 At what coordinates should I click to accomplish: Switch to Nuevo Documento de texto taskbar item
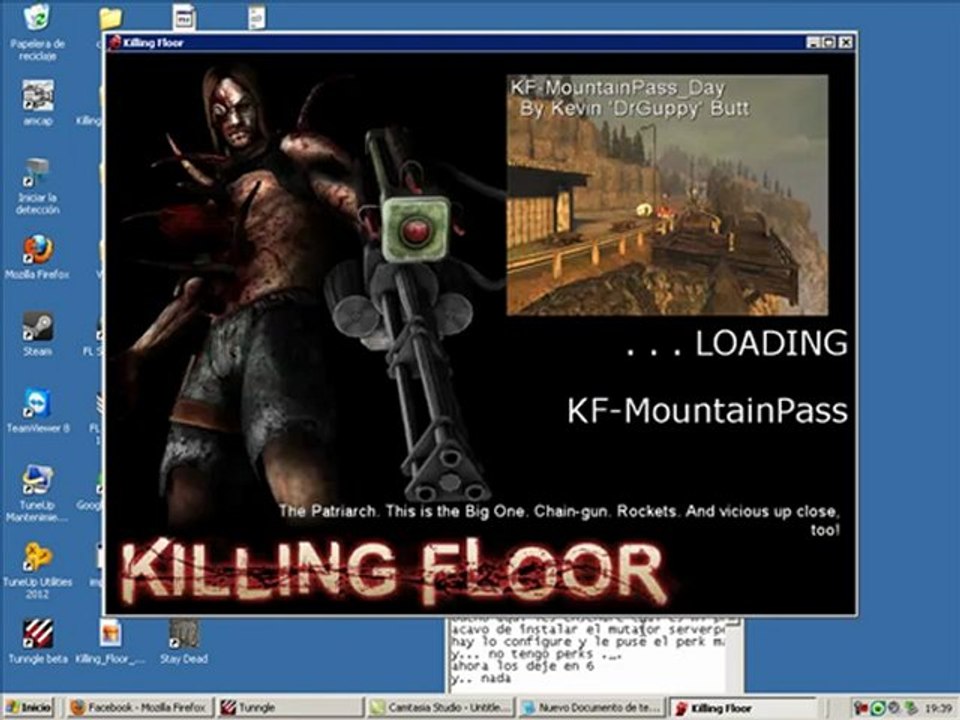(x=591, y=708)
